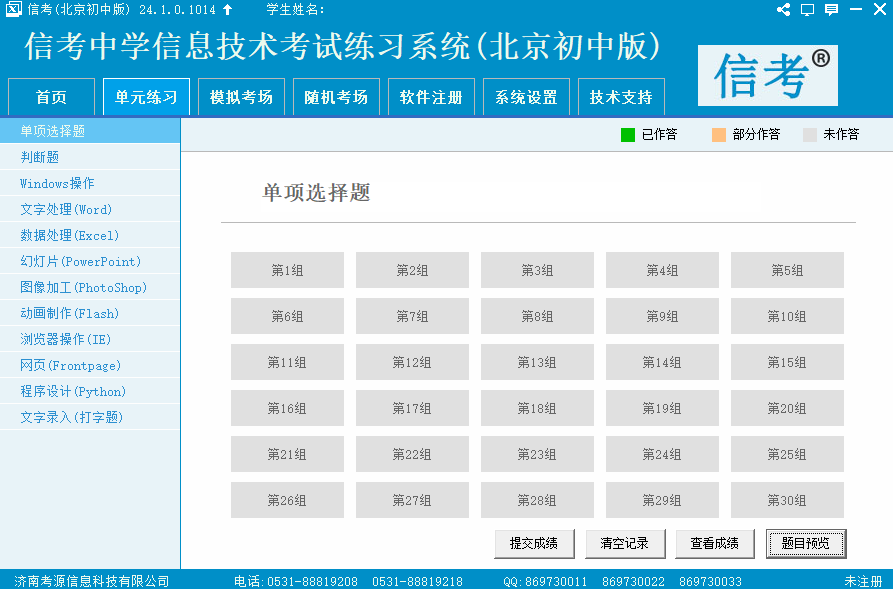The width and height of the screenshot is (893, 589).
Task: Open question group 第7组
Action: (x=412, y=316)
